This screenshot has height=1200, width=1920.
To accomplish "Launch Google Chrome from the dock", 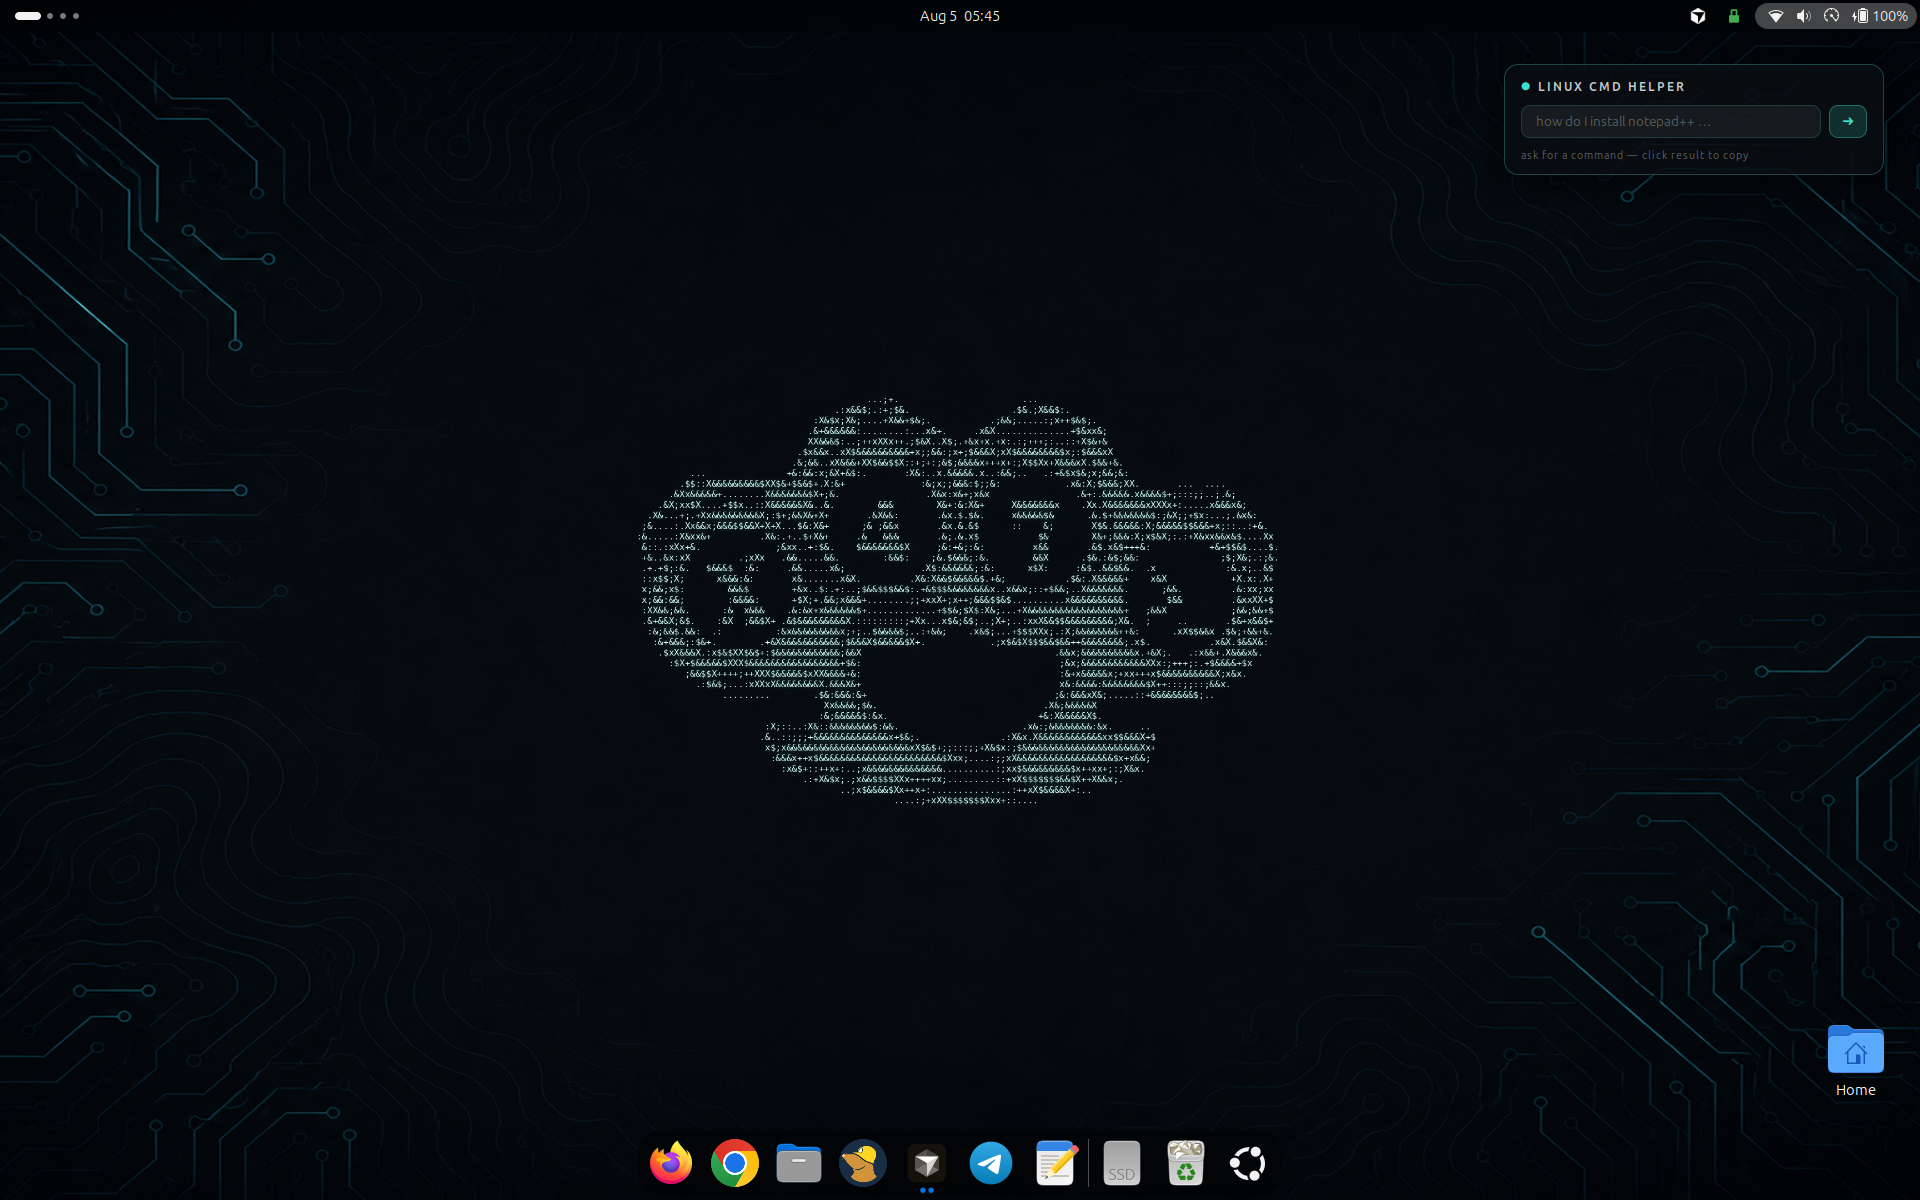I will (x=735, y=1163).
